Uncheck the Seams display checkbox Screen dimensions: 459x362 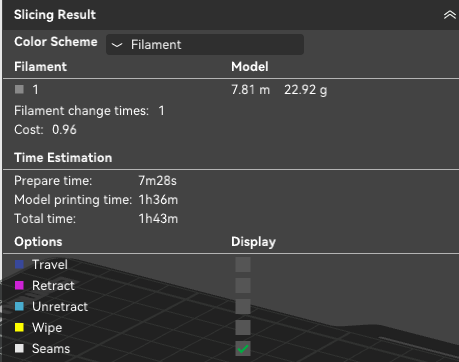click(243, 349)
